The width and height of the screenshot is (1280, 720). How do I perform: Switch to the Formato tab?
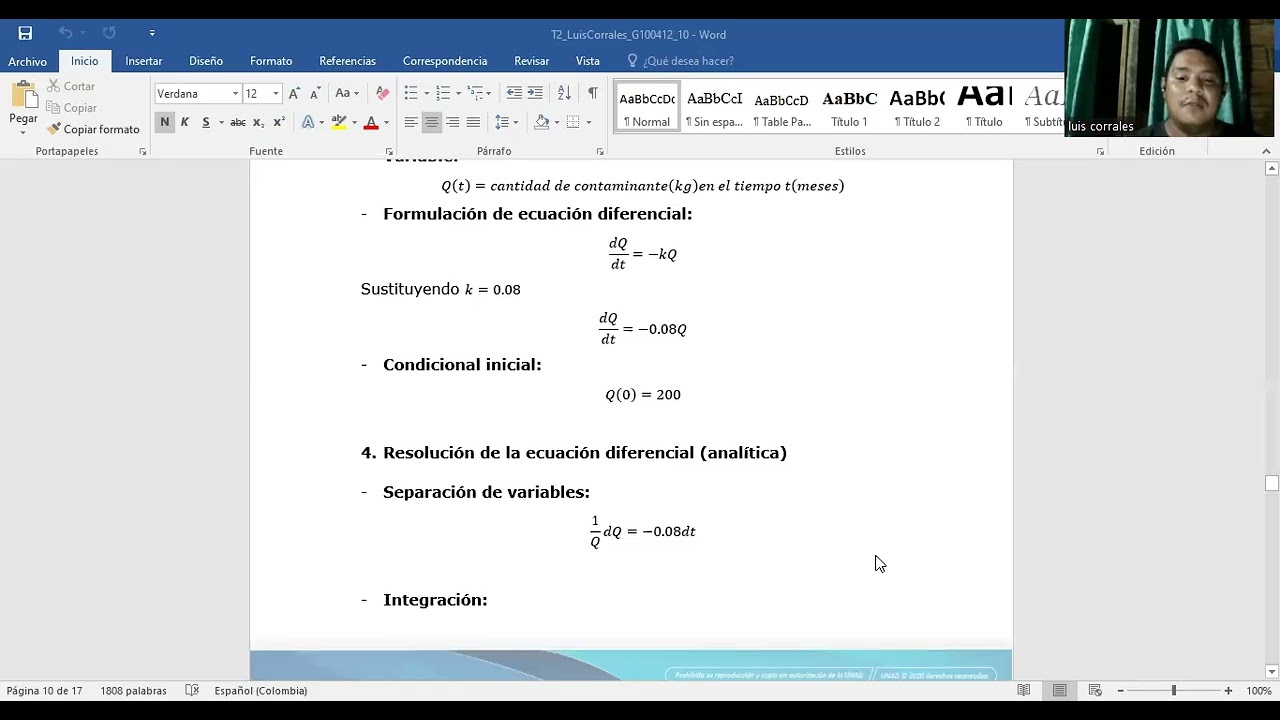(271, 61)
